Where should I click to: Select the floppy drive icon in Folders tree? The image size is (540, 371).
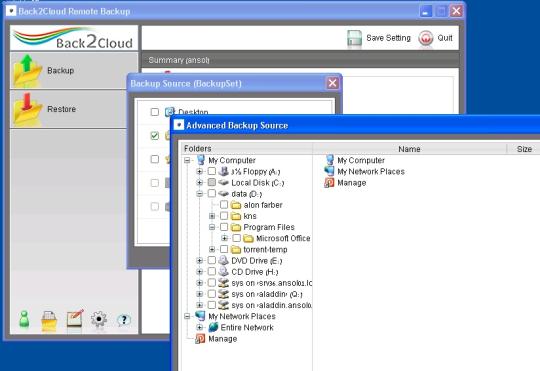[224, 171]
